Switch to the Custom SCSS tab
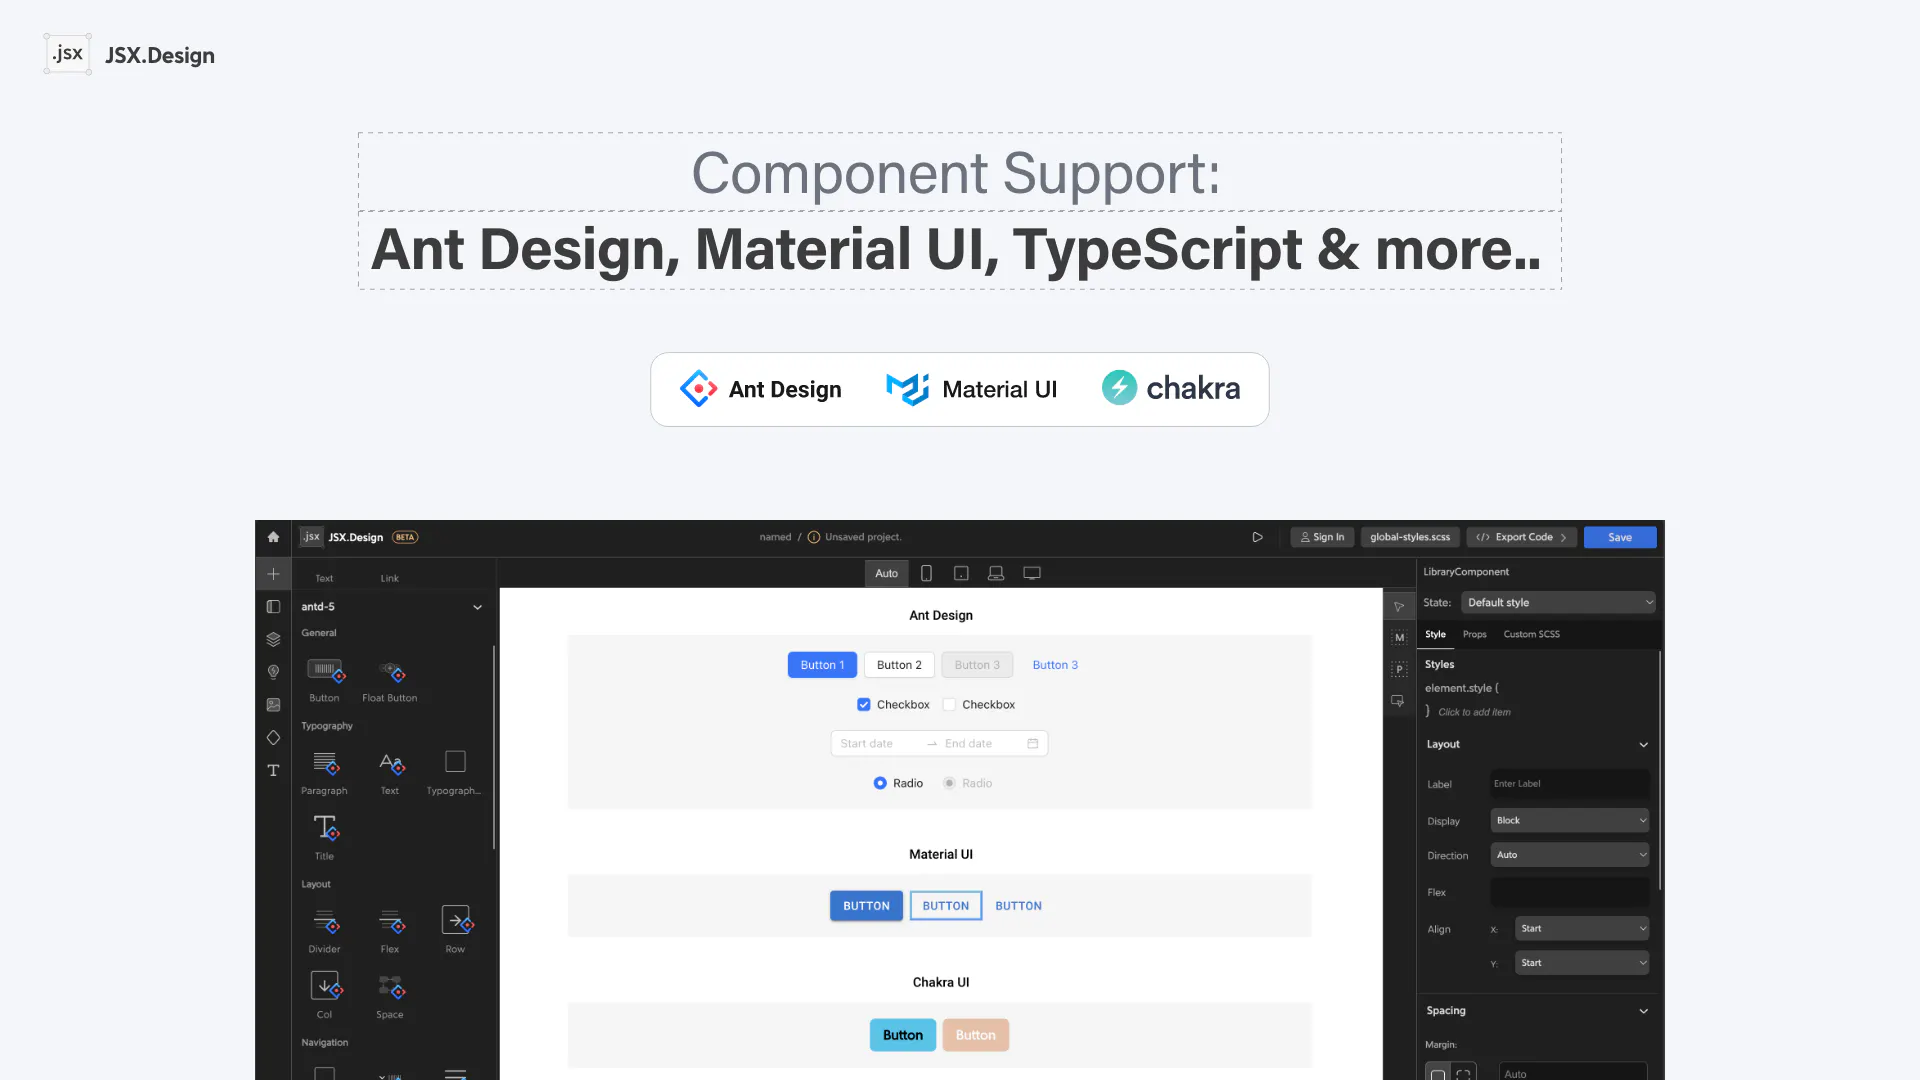The width and height of the screenshot is (1920, 1080). pyautogui.click(x=1531, y=634)
